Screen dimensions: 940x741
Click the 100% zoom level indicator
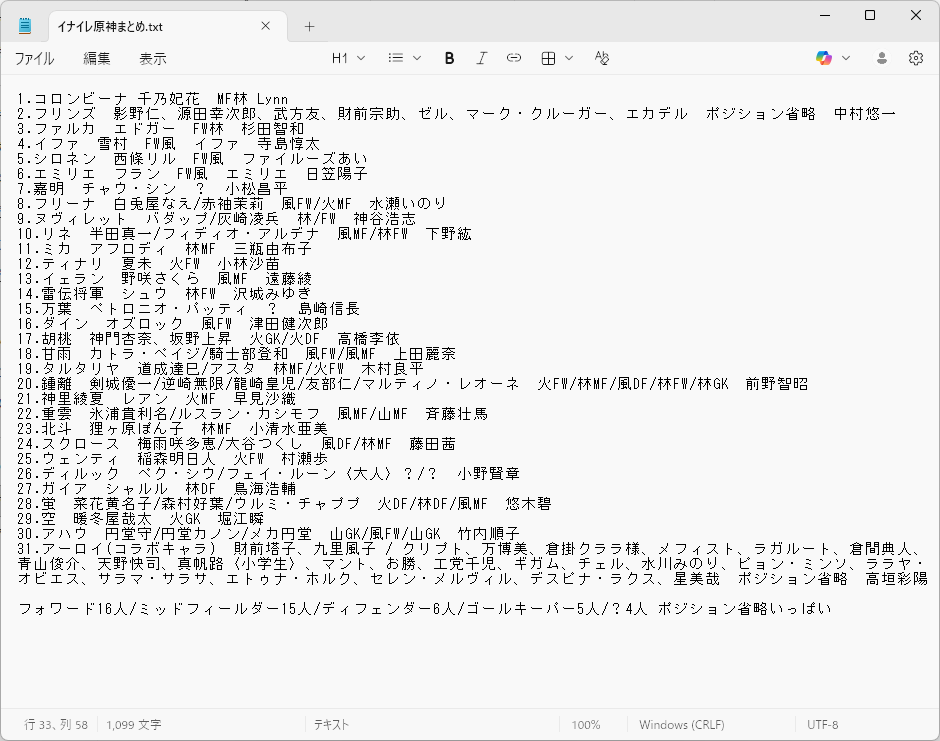click(586, 725)
